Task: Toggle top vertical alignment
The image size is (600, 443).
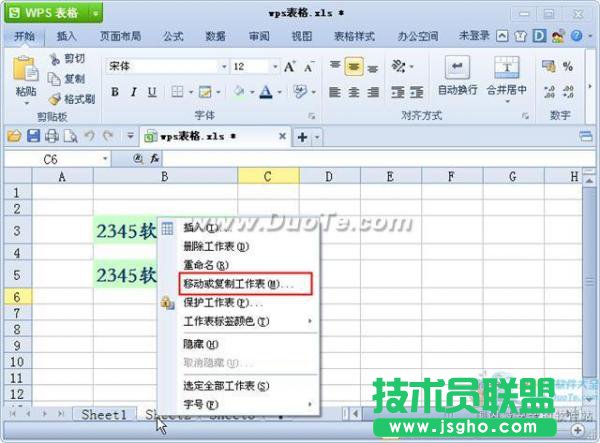Action: 335,66
